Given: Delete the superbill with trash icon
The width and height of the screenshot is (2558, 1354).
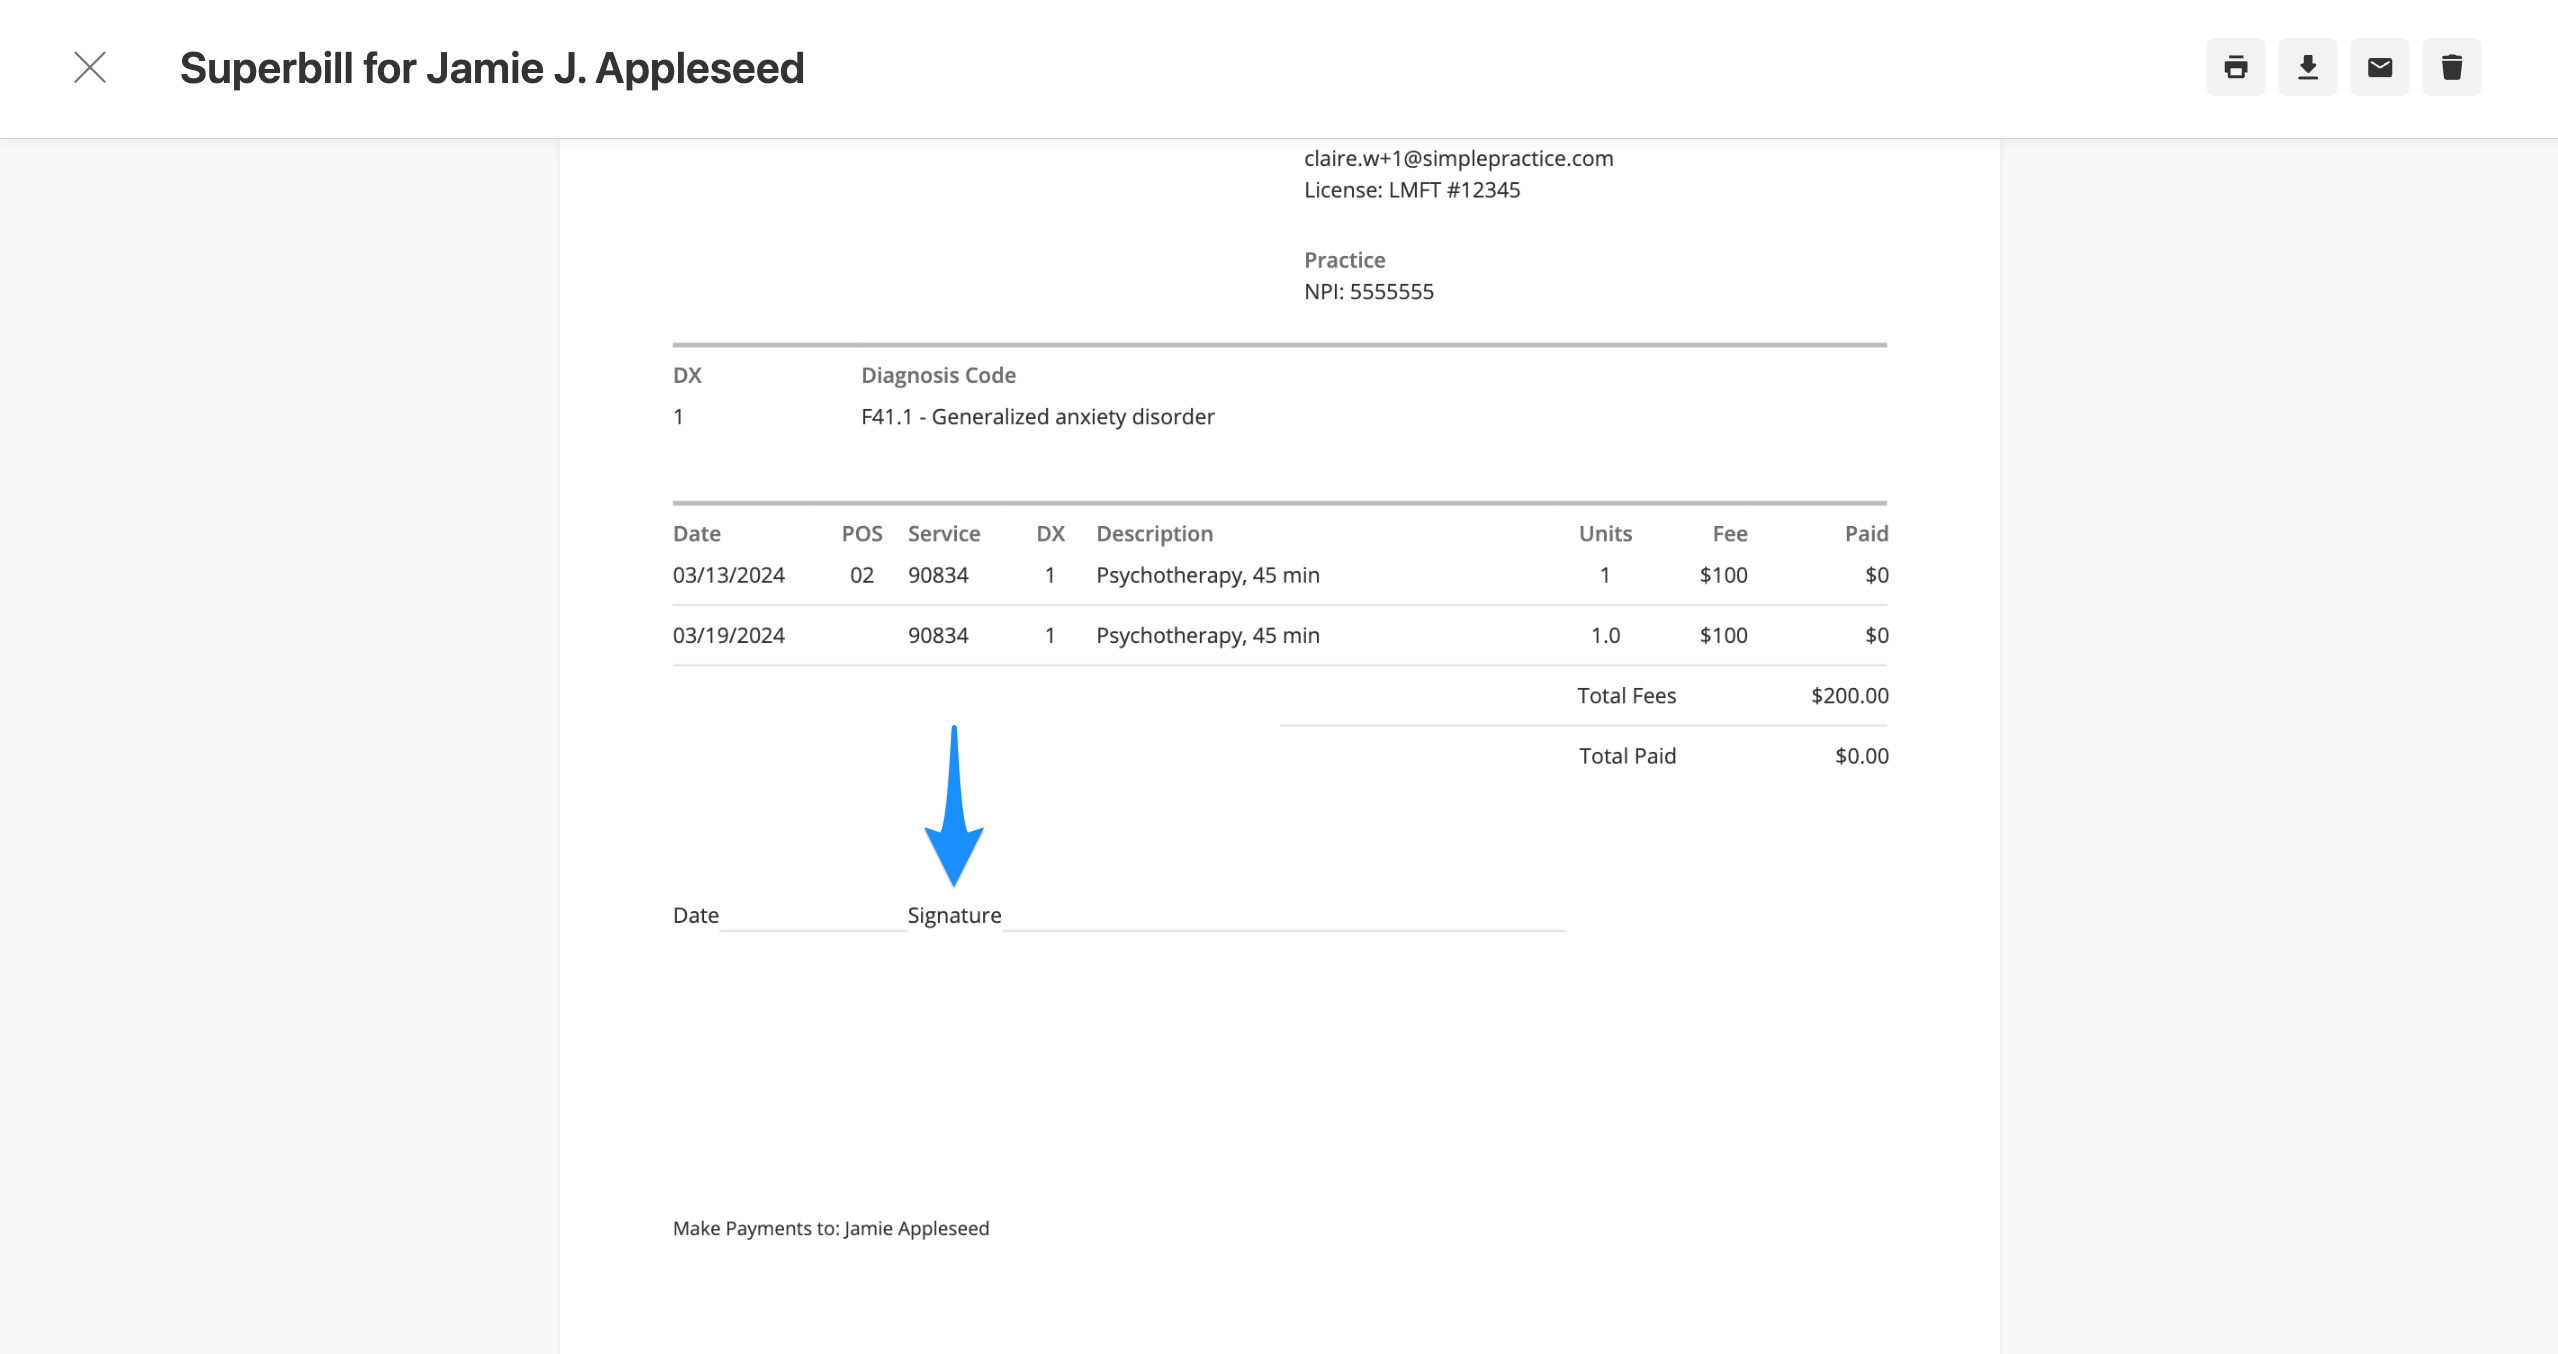Looking at the screenshot, I should (2451, 67).
